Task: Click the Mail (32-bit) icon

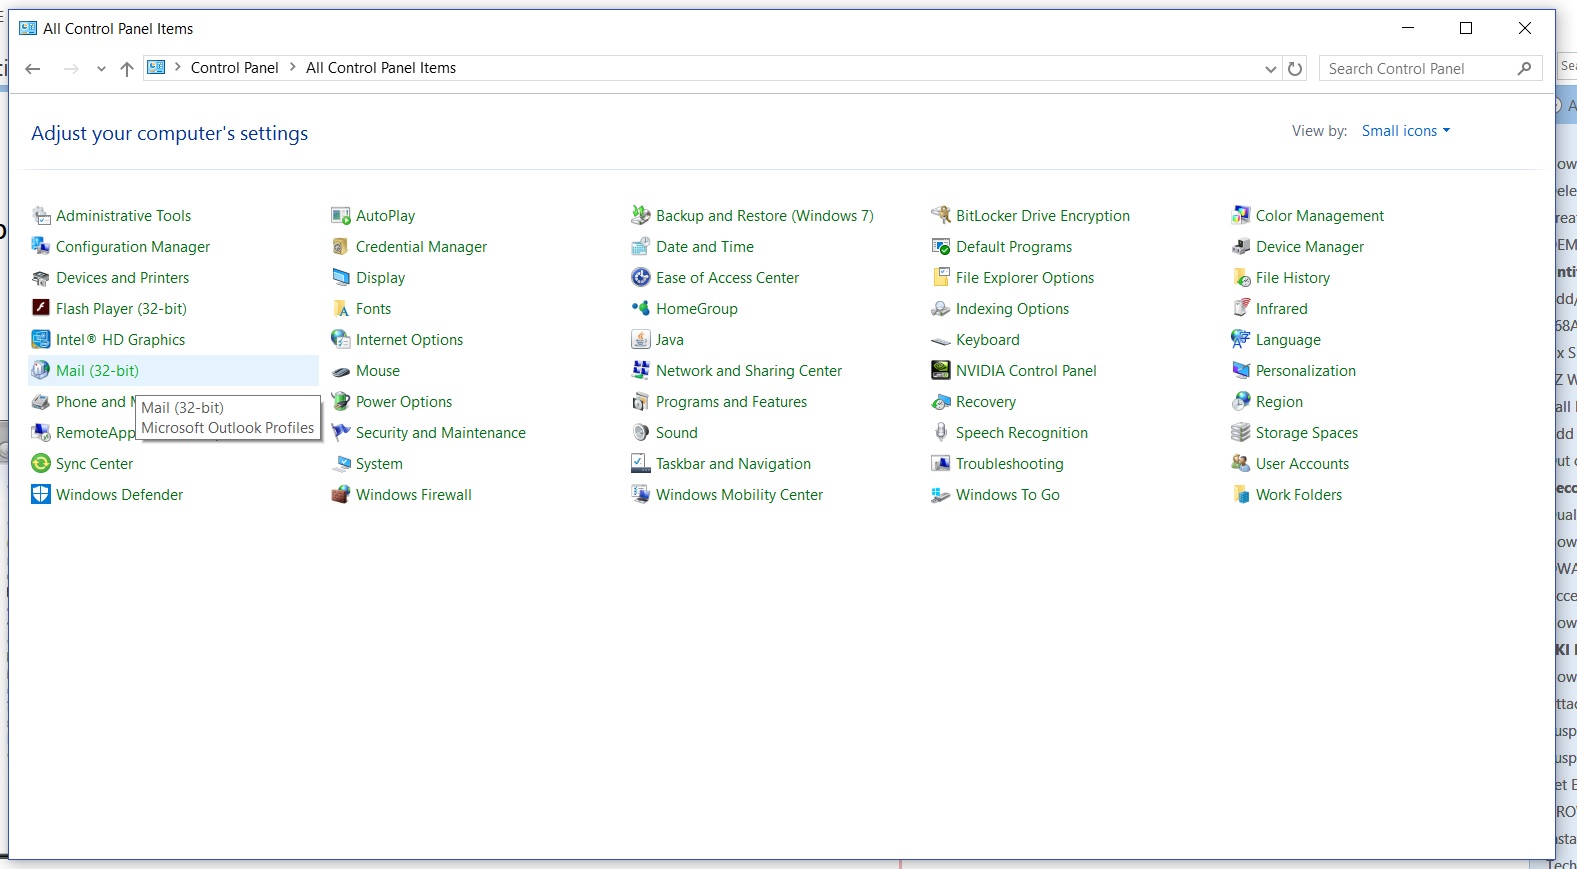Action: 41,371
